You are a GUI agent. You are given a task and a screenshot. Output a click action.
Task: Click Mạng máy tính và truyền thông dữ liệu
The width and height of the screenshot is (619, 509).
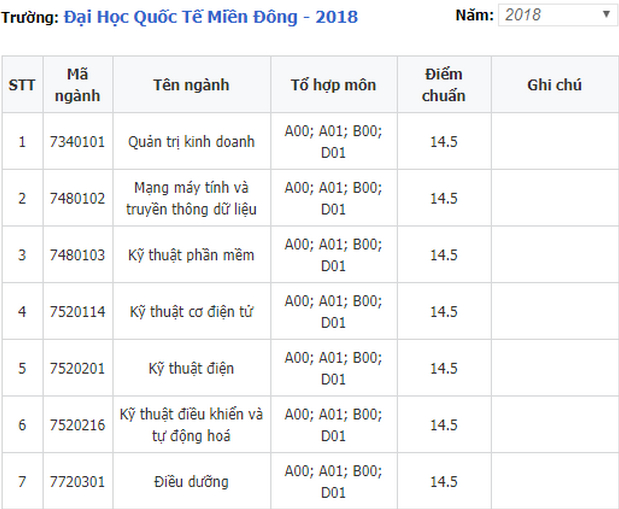(x=191, y=198)
